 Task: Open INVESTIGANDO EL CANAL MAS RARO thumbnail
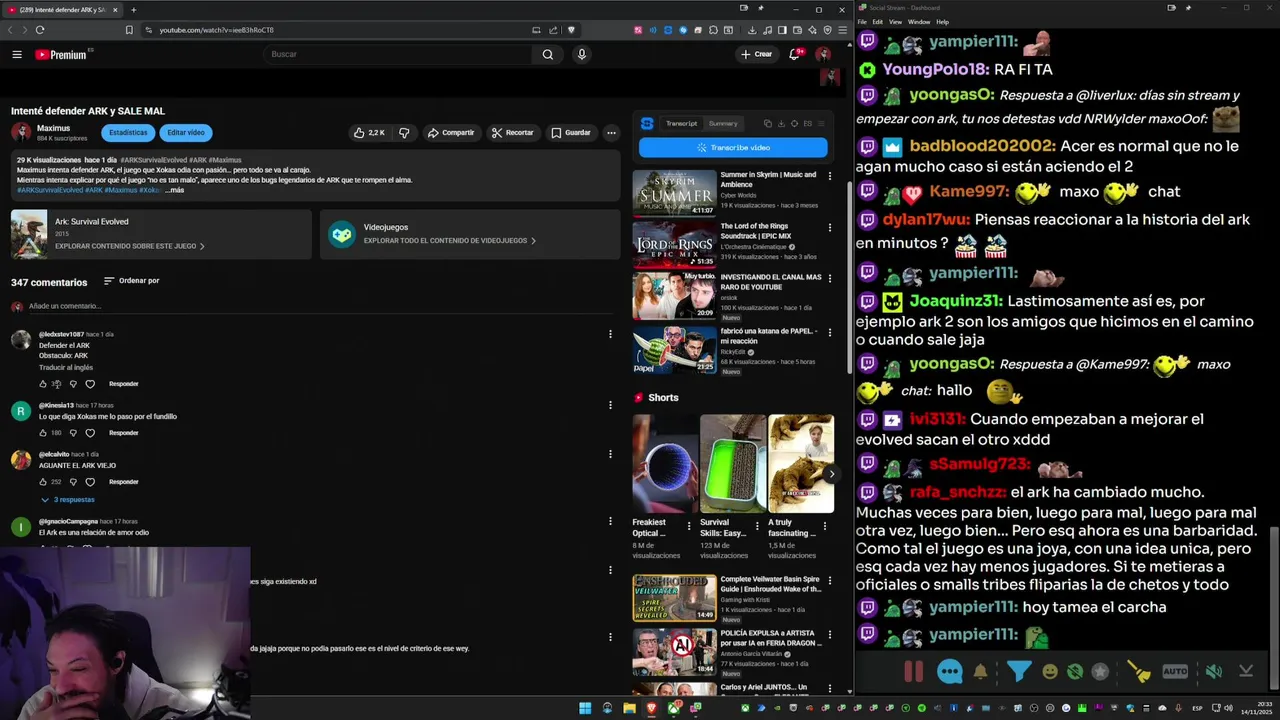pyautogui.click(x=674, y=296)
